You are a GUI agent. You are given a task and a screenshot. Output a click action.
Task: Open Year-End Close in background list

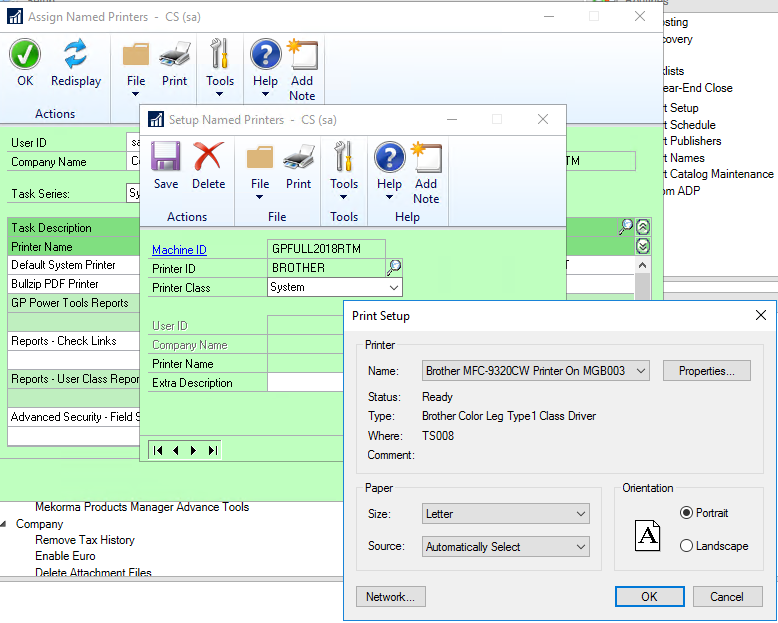click(698, 88)
